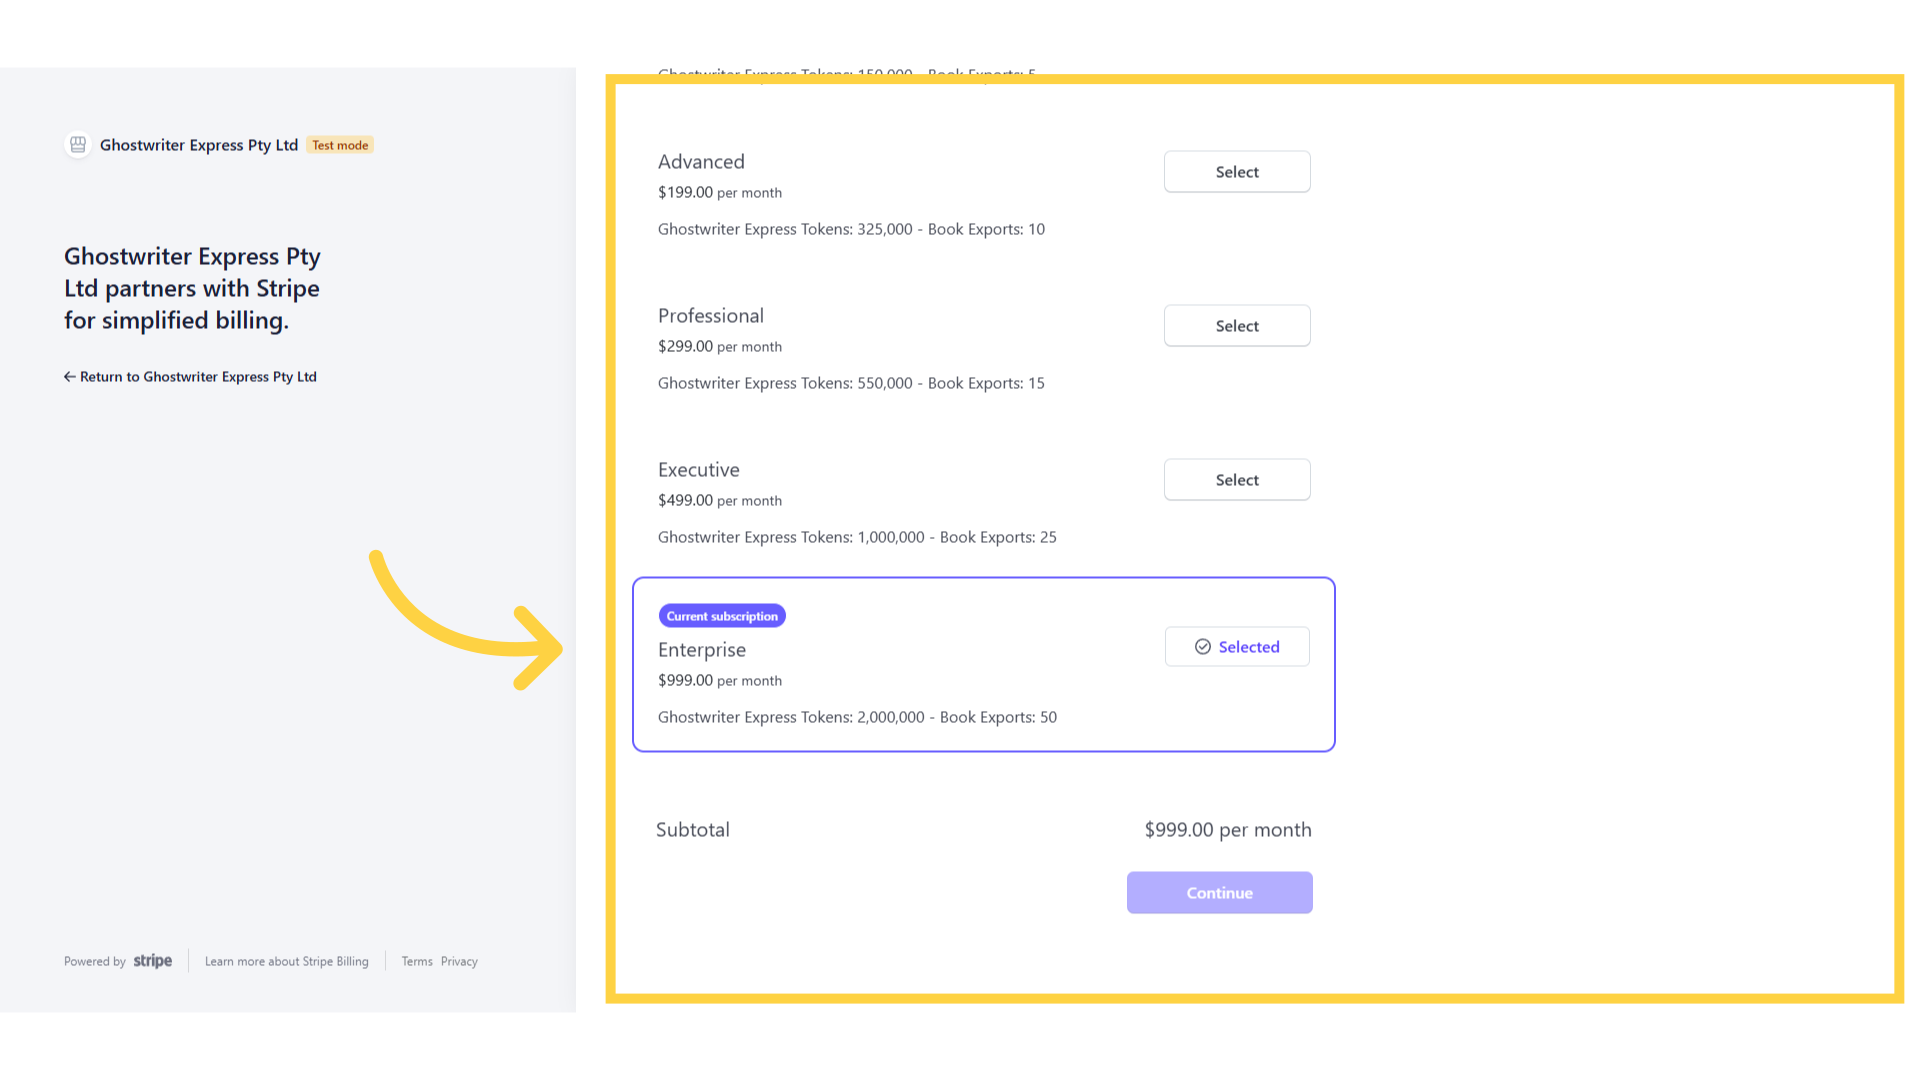Click the Enterprise plan title

[x=702, y=650]
